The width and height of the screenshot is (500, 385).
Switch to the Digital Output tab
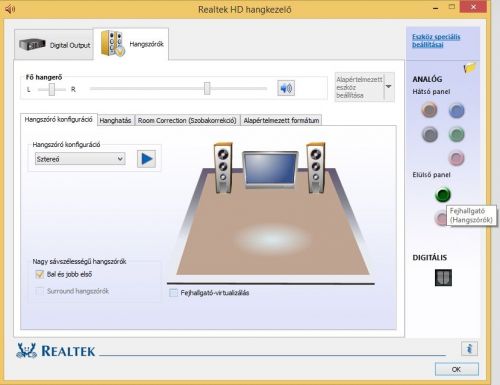[x=54, y=45]
